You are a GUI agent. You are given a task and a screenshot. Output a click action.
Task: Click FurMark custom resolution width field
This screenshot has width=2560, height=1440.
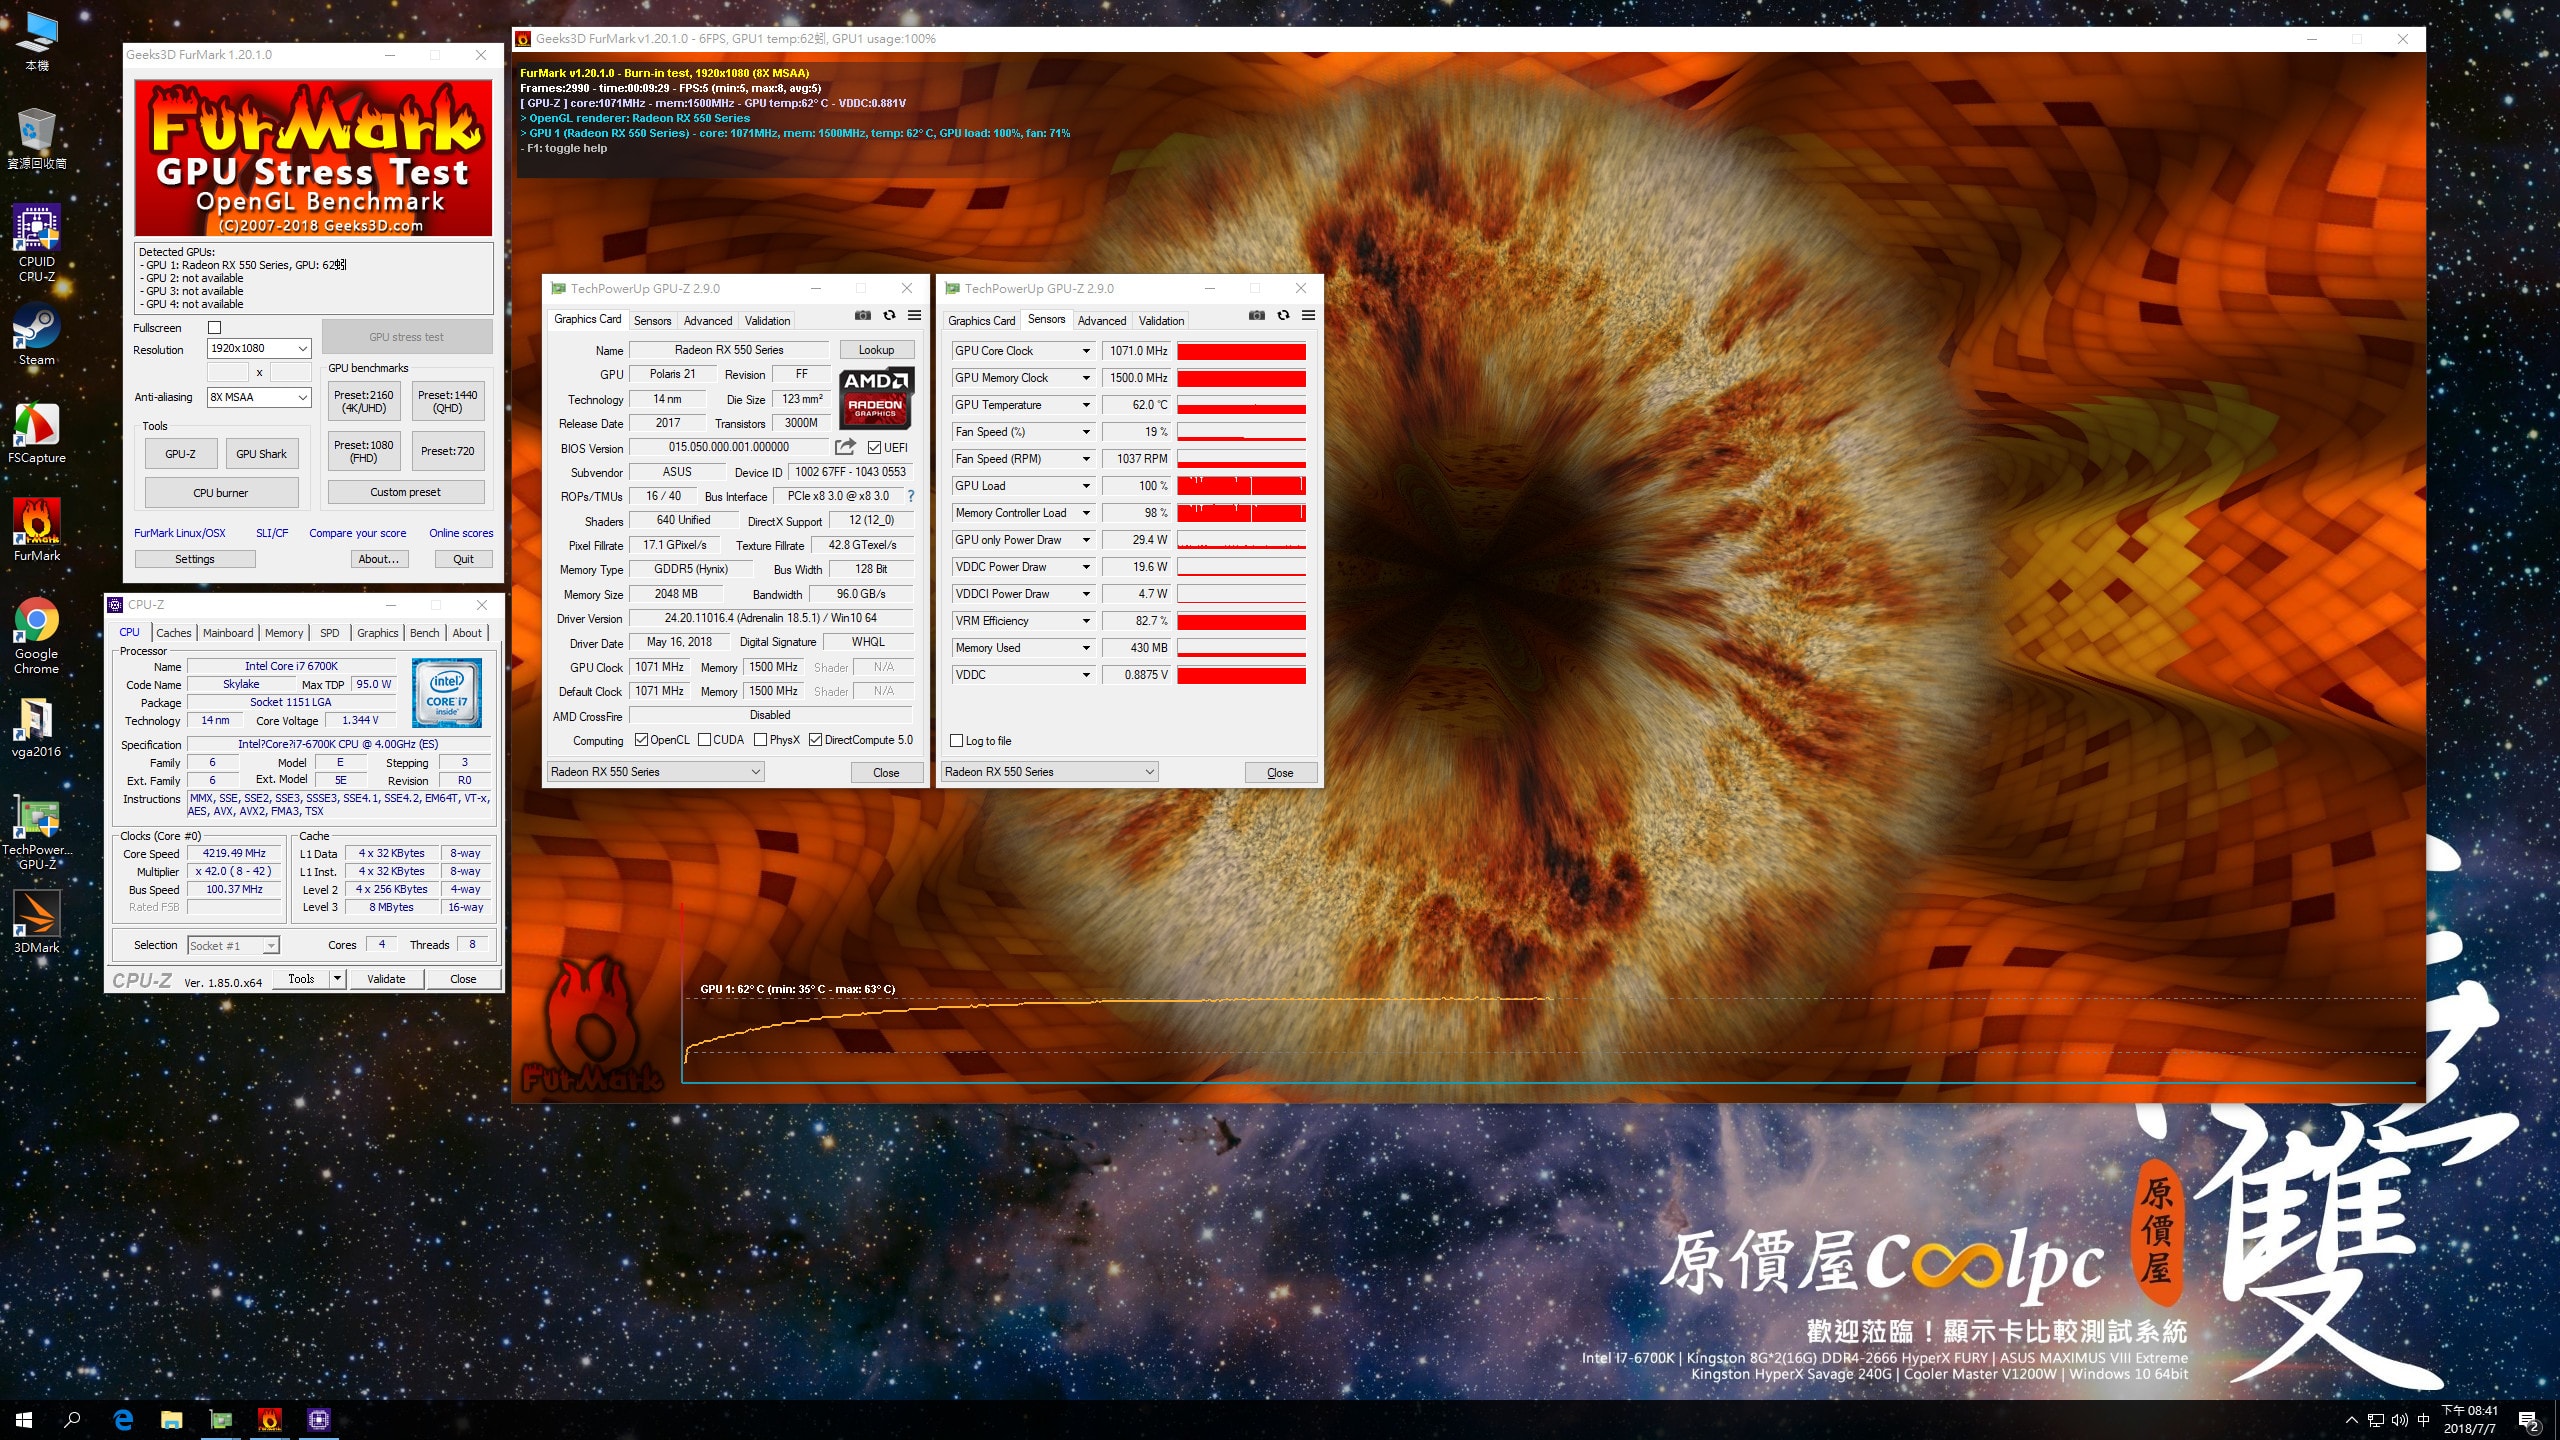[228, 372]
